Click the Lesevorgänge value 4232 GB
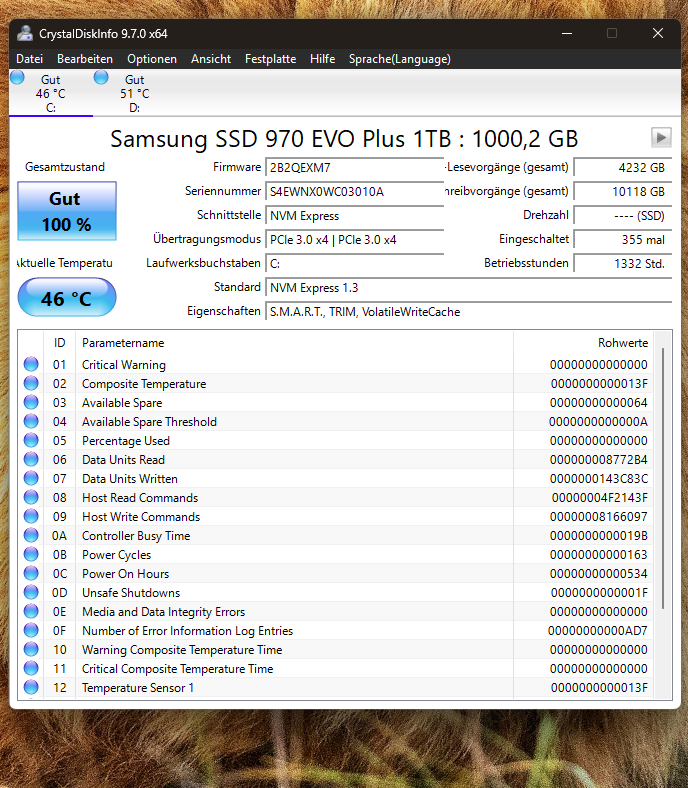Viewport: 688px width, 788px height. [x=623, y=167]
